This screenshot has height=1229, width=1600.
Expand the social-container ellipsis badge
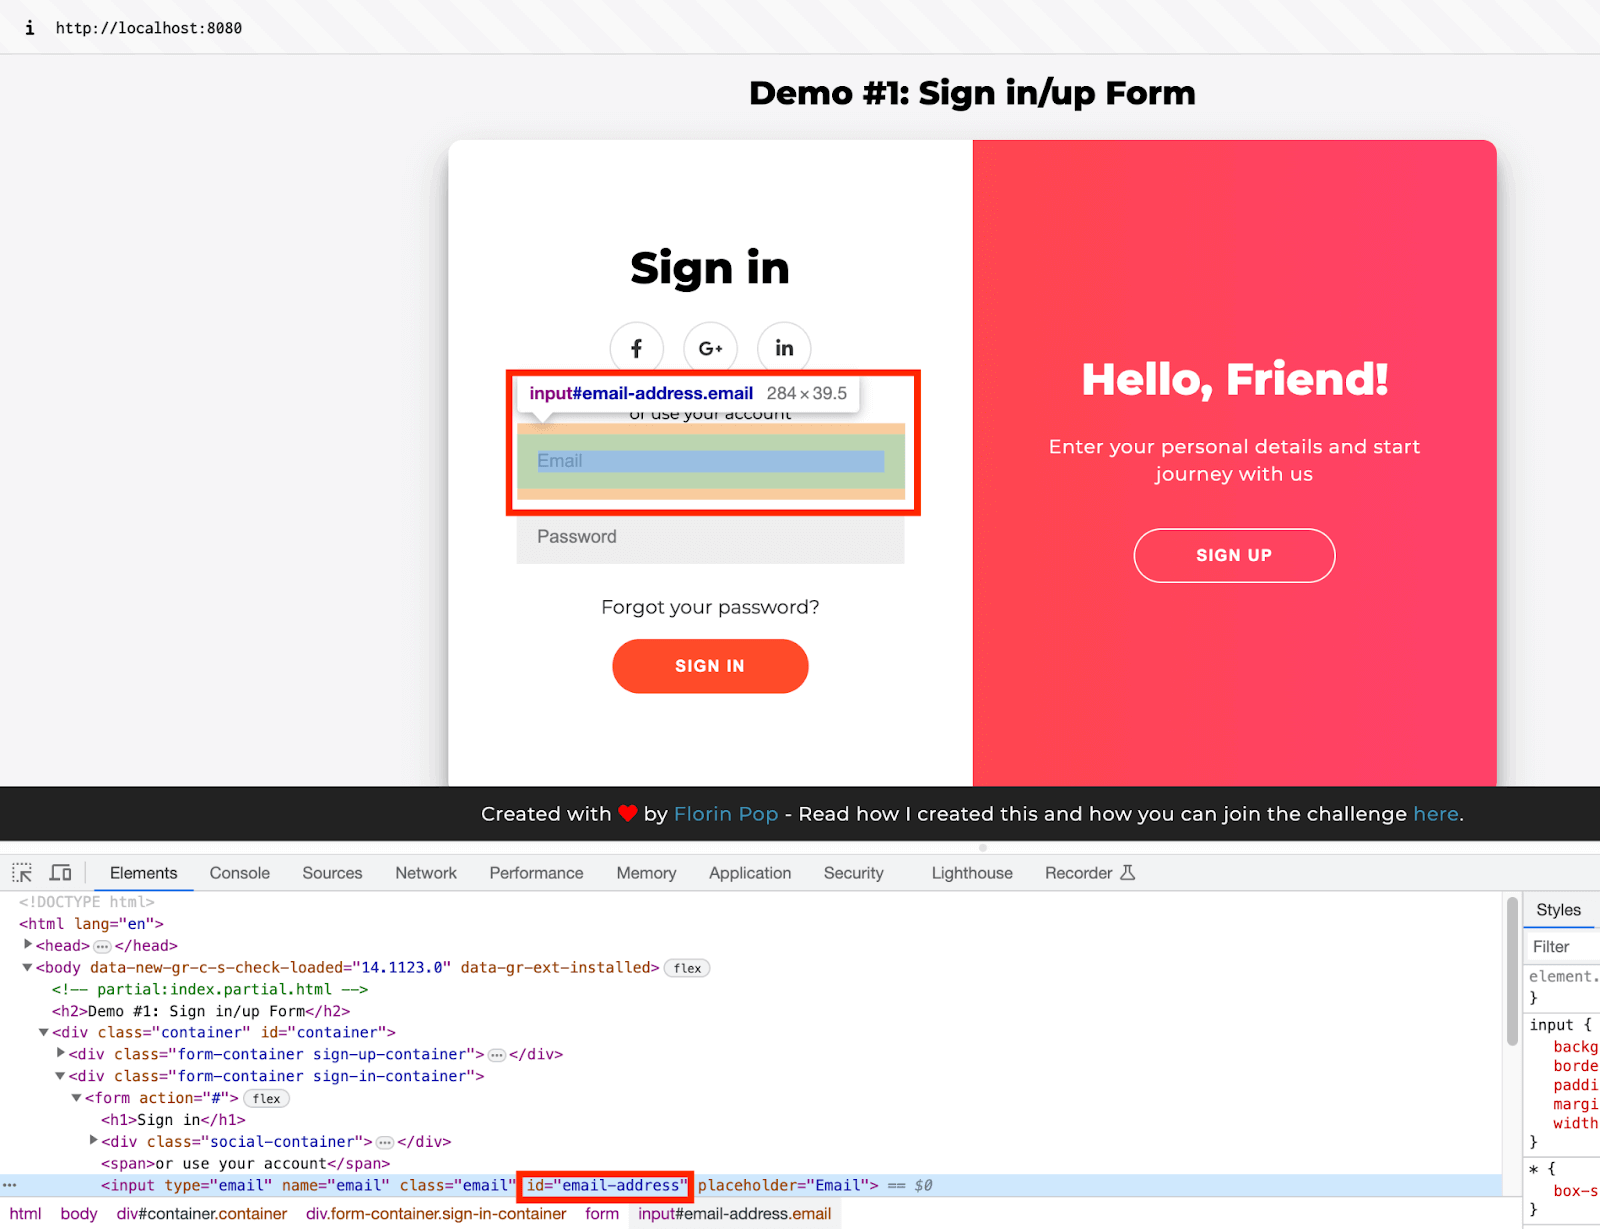pyautogui.click(x=385, y=1142)
